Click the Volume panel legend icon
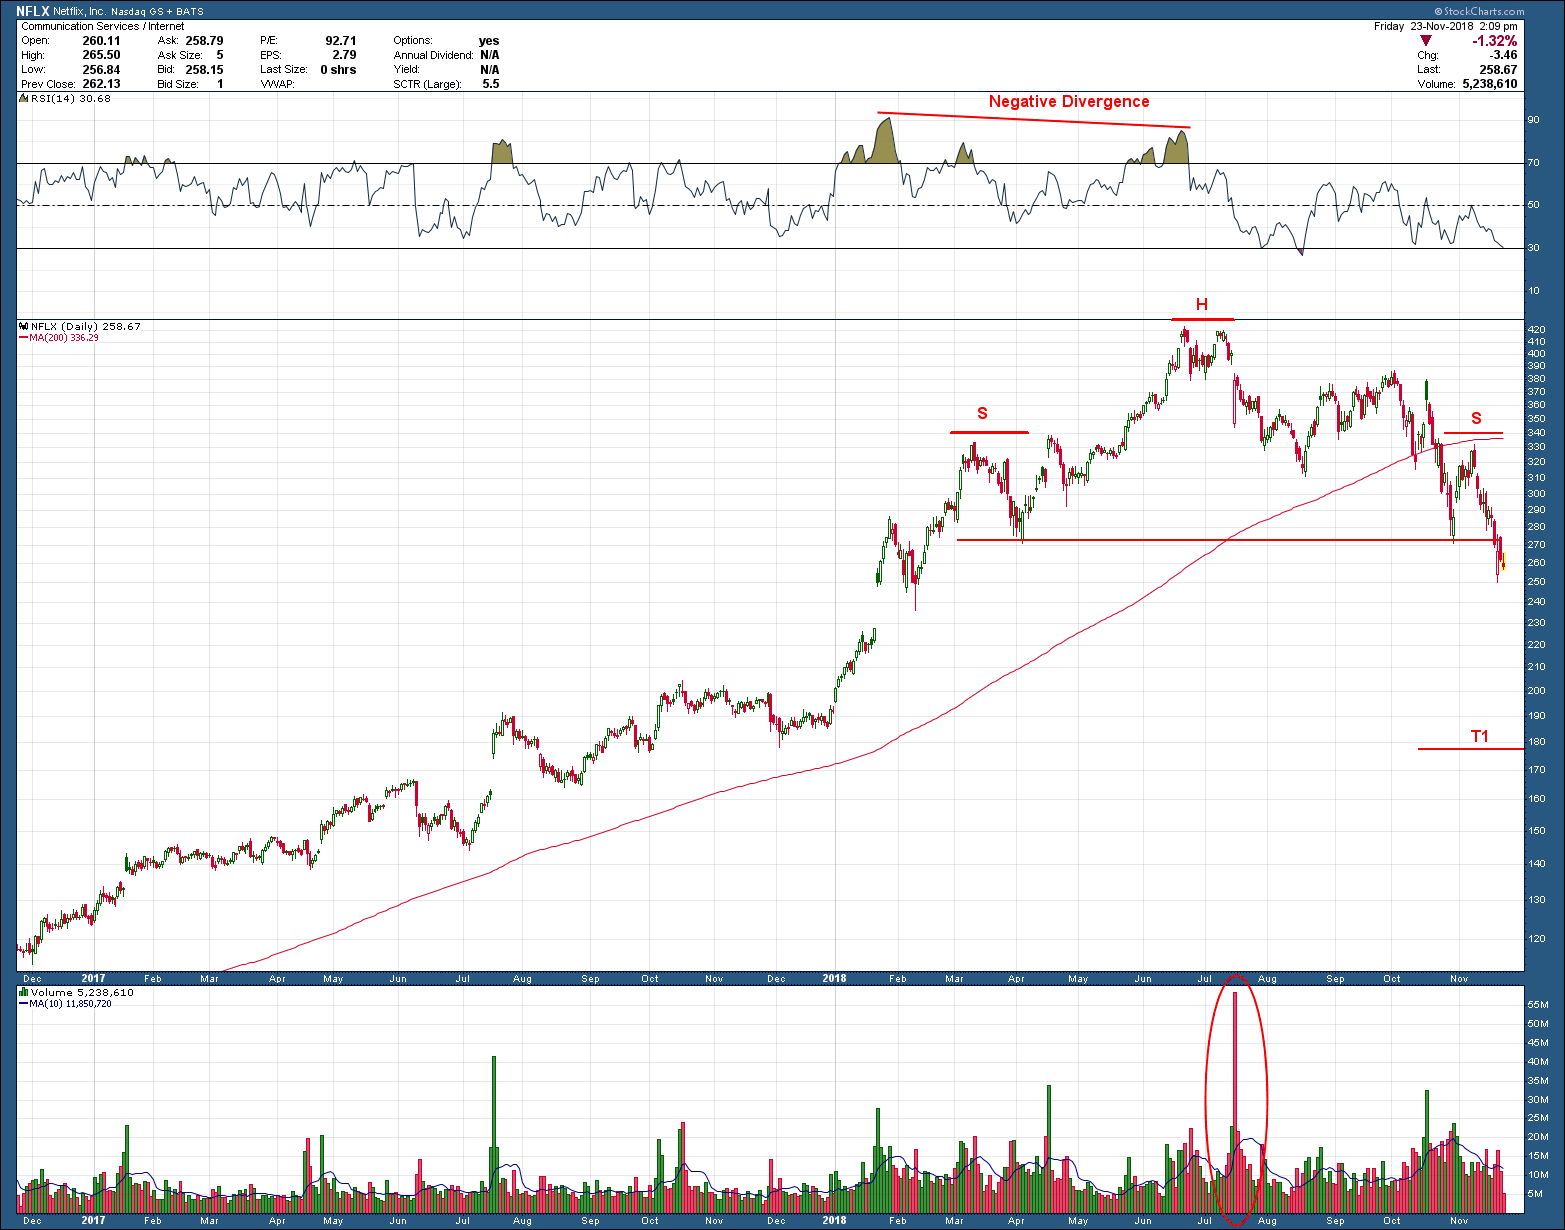 pyautogui.click(x=24, y=992)
